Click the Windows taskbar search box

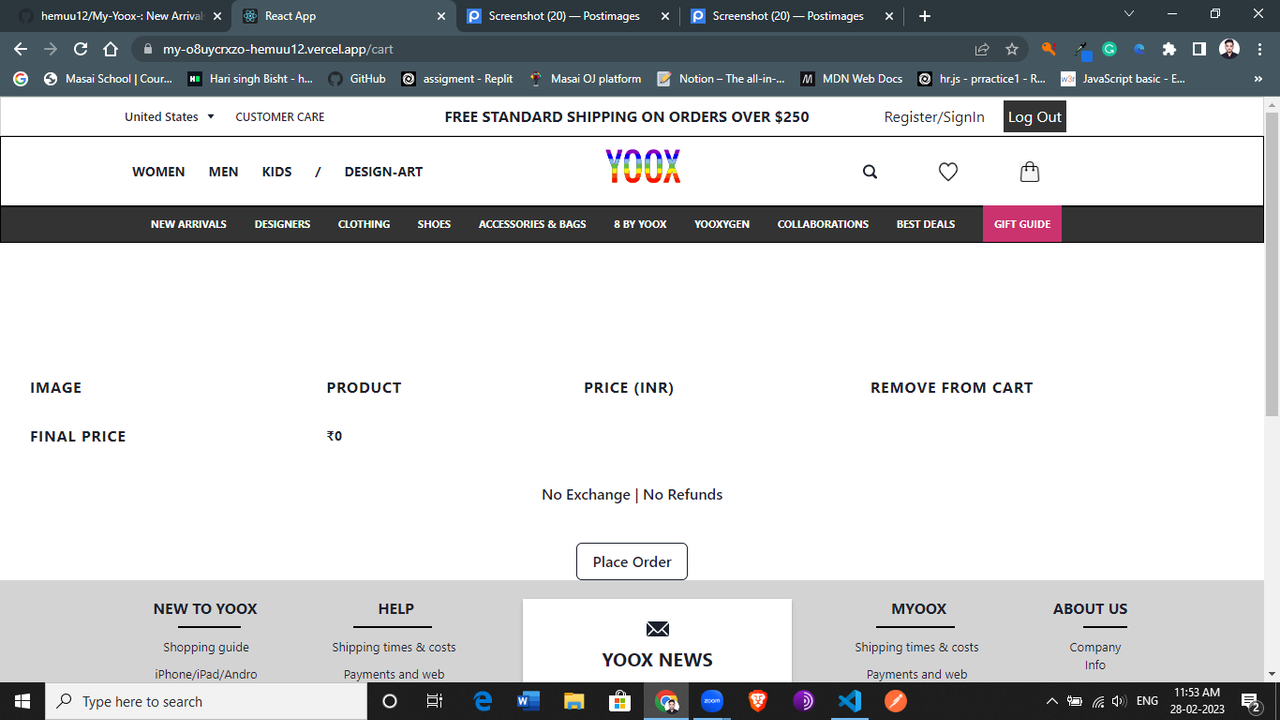pyautogui.click(x=207, y=701)
